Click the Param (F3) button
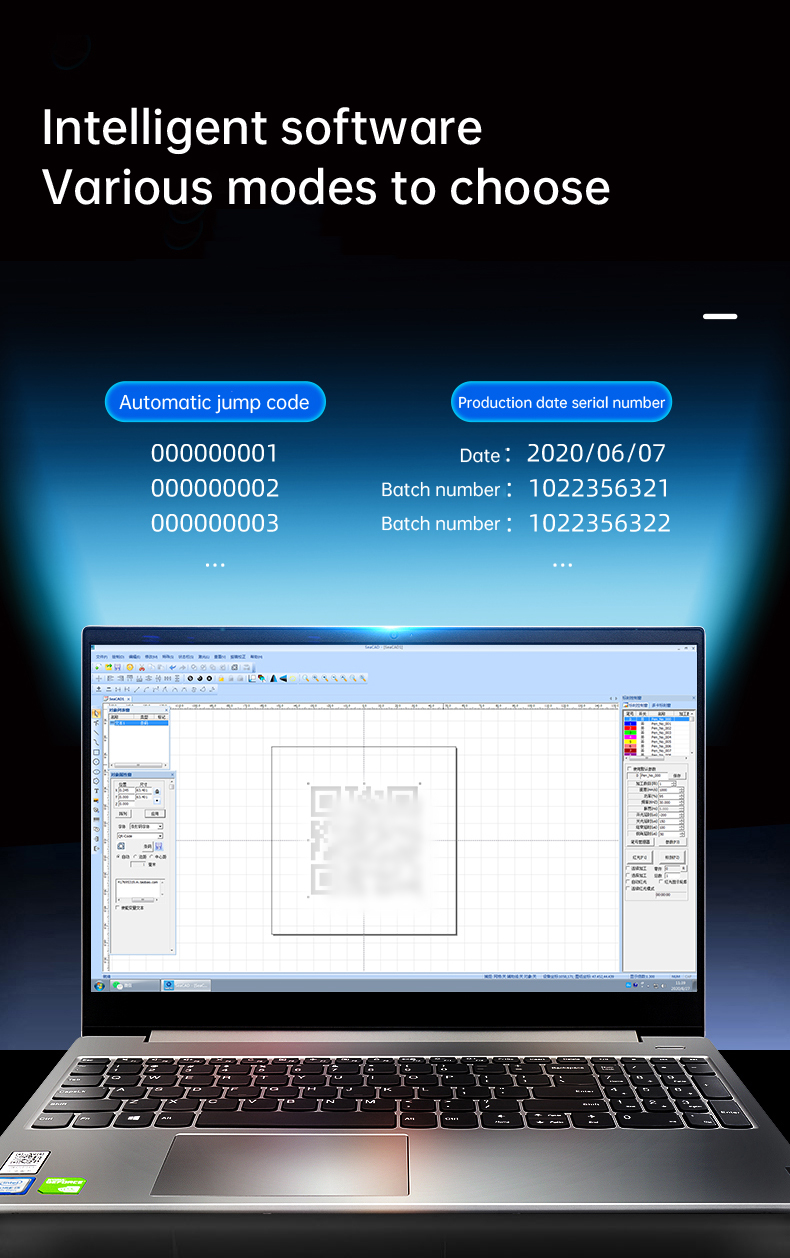The width and height of the screenshot is (790, 1258). (x=672, y=842)
